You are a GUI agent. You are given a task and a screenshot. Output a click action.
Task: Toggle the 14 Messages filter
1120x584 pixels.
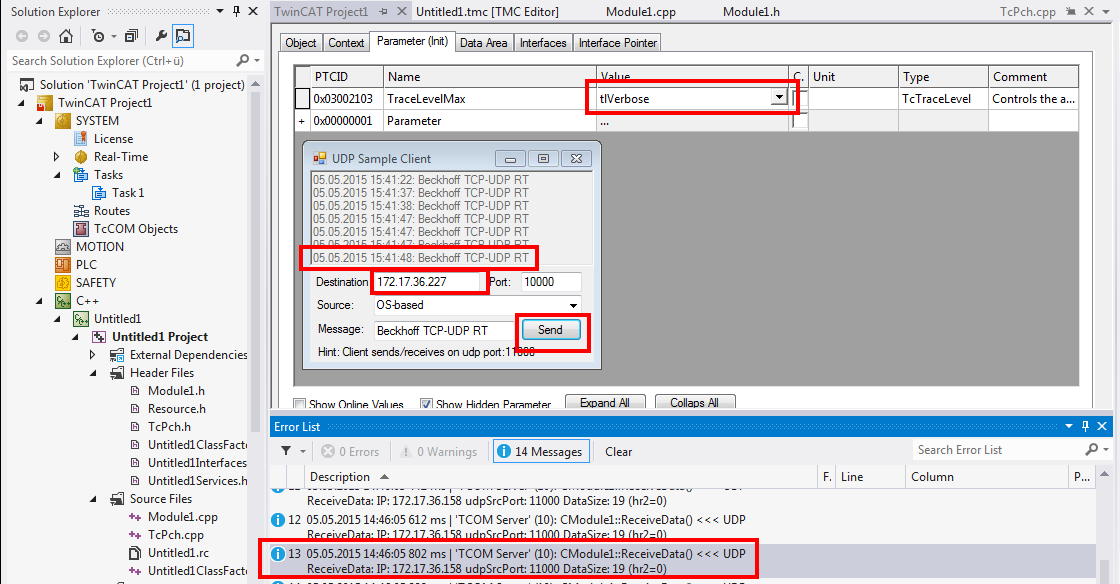click(x=541, y=451)
